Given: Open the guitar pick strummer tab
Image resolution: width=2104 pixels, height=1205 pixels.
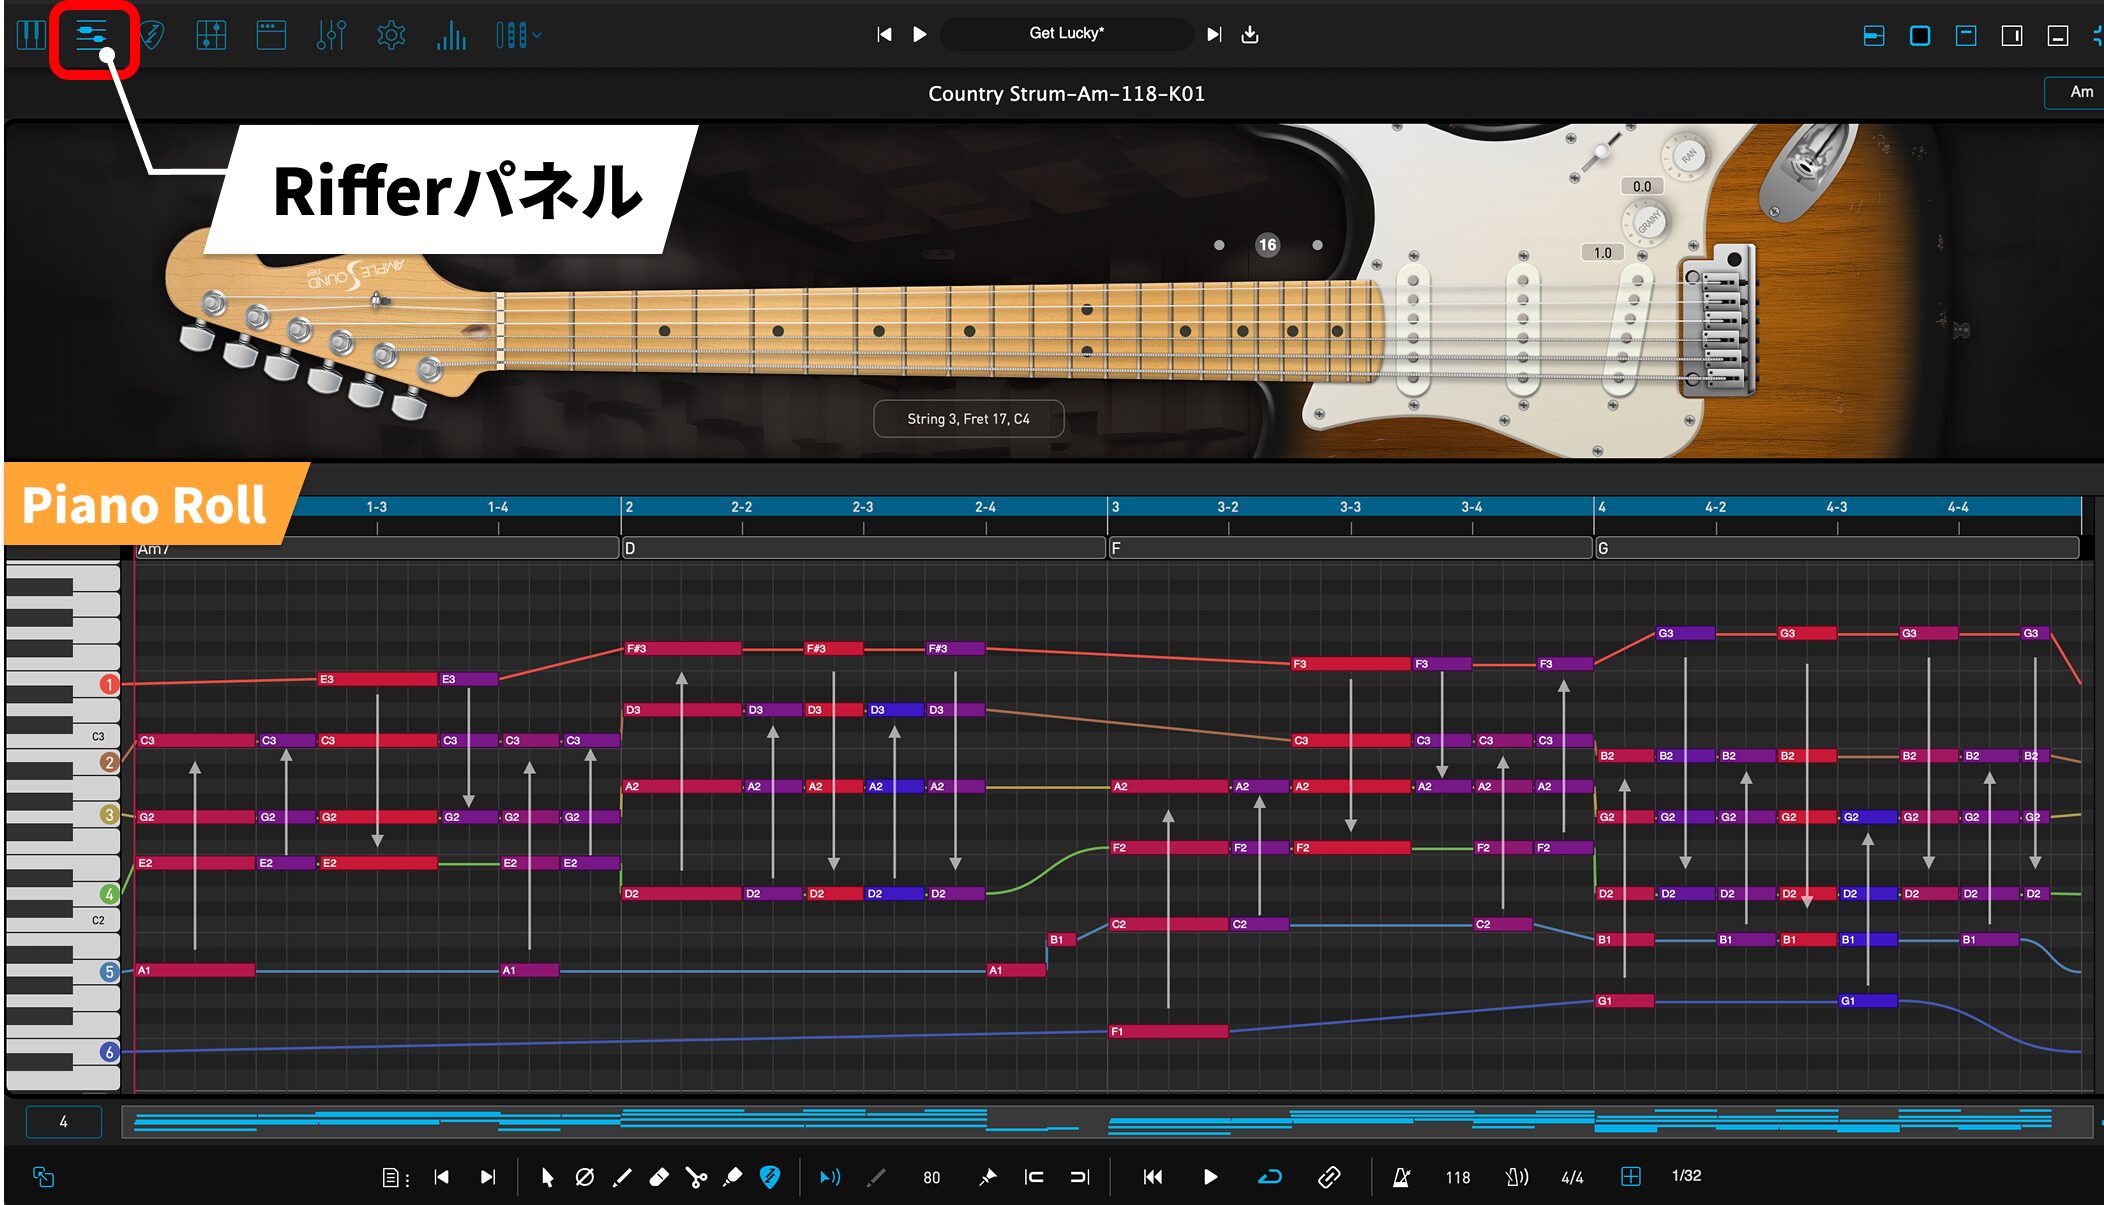Looking at the screenshot, I should [x=151, y=36].
